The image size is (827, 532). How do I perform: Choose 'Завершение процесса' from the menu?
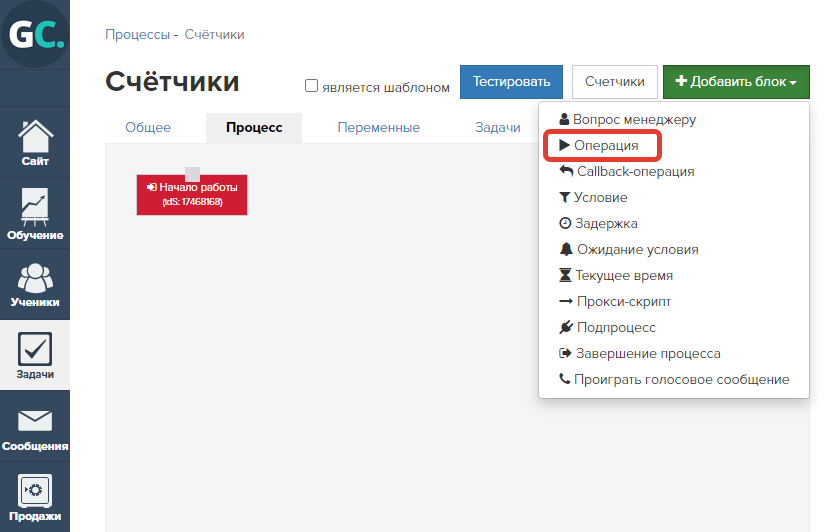pyautogui.click(x=640, y=353)
